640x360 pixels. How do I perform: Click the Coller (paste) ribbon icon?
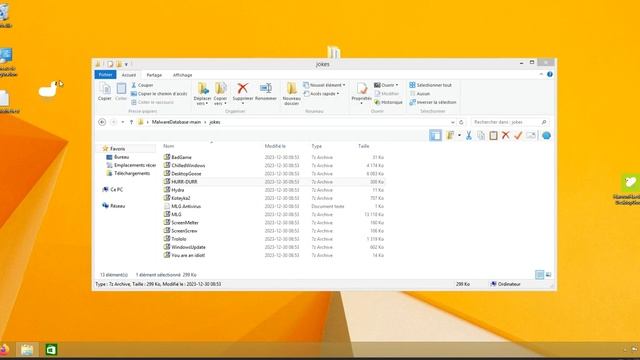[x=121, y=91]
